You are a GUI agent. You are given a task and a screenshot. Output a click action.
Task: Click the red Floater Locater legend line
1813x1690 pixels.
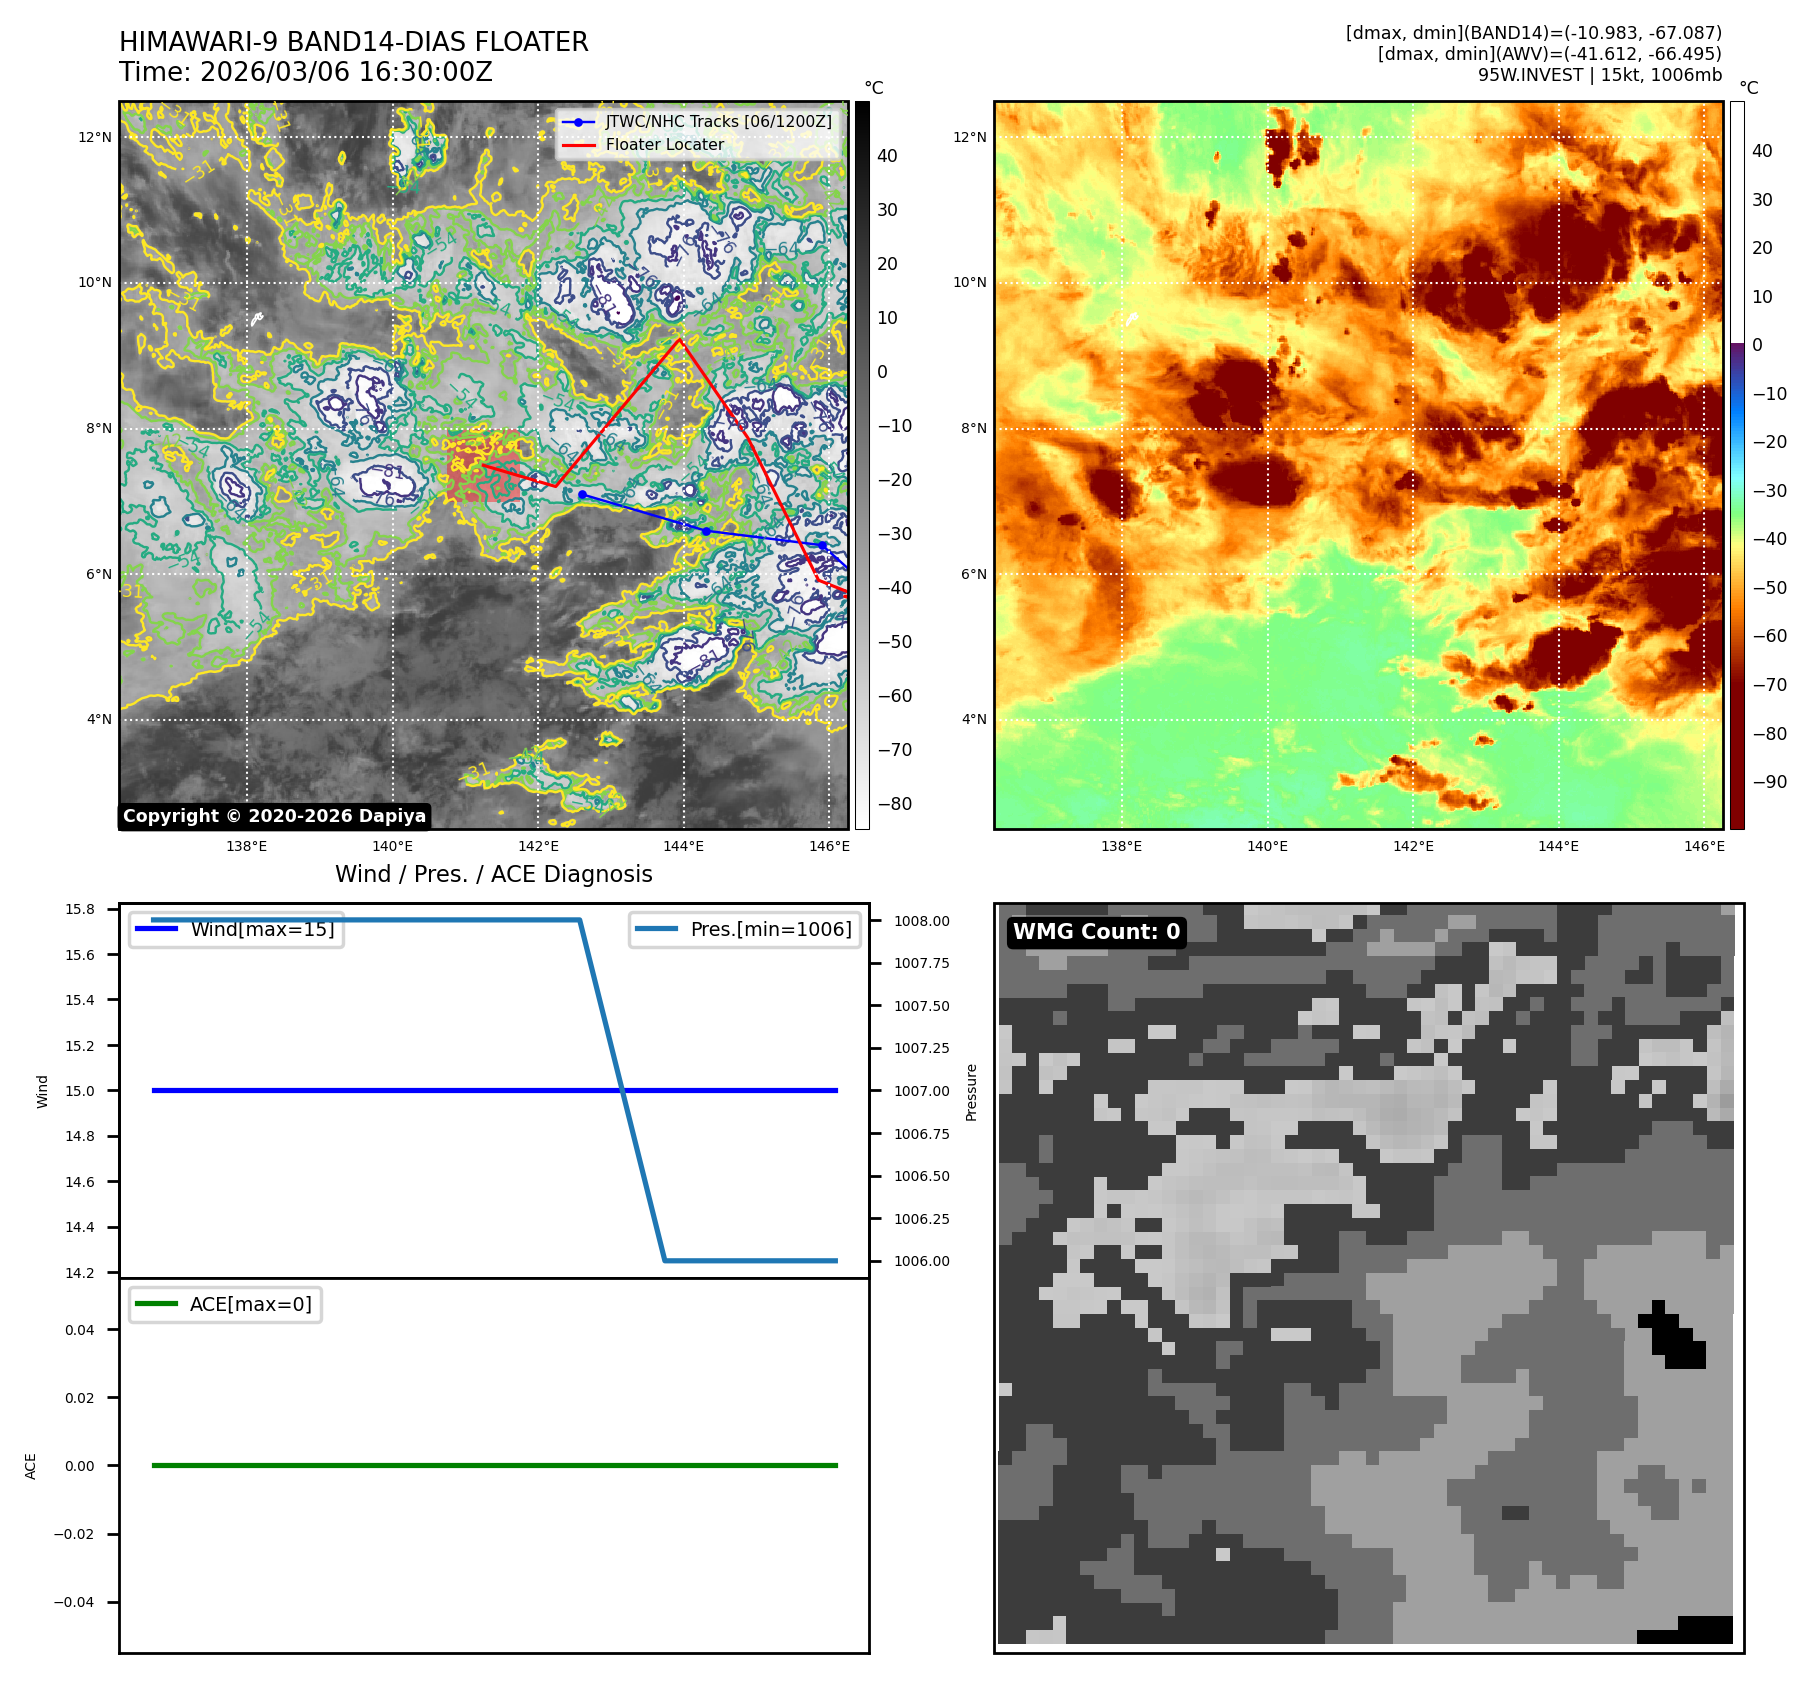(578, 145)
